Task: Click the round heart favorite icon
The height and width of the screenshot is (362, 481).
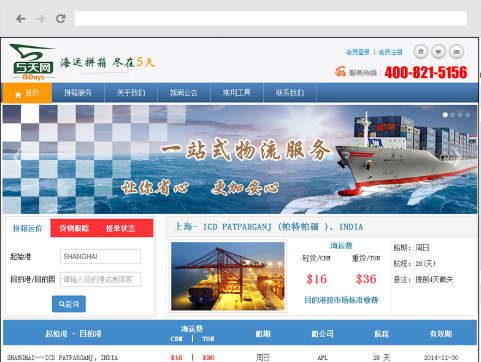Action: click(x=439, y=52)
